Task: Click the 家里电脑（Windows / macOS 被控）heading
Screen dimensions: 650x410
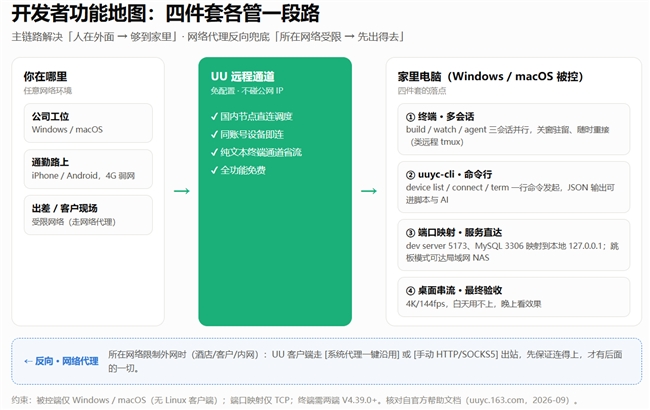Action: (490, 77)
